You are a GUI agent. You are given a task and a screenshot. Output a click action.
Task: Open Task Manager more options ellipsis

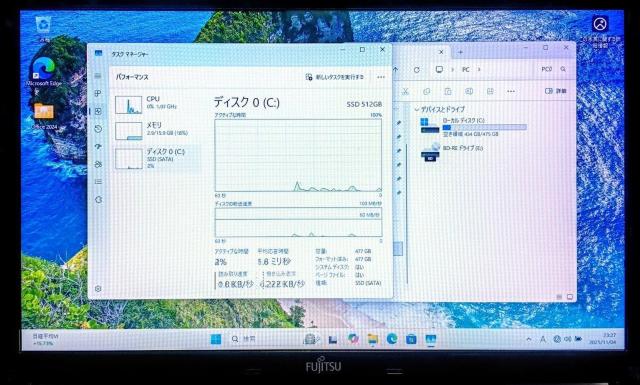pos(381,77)
